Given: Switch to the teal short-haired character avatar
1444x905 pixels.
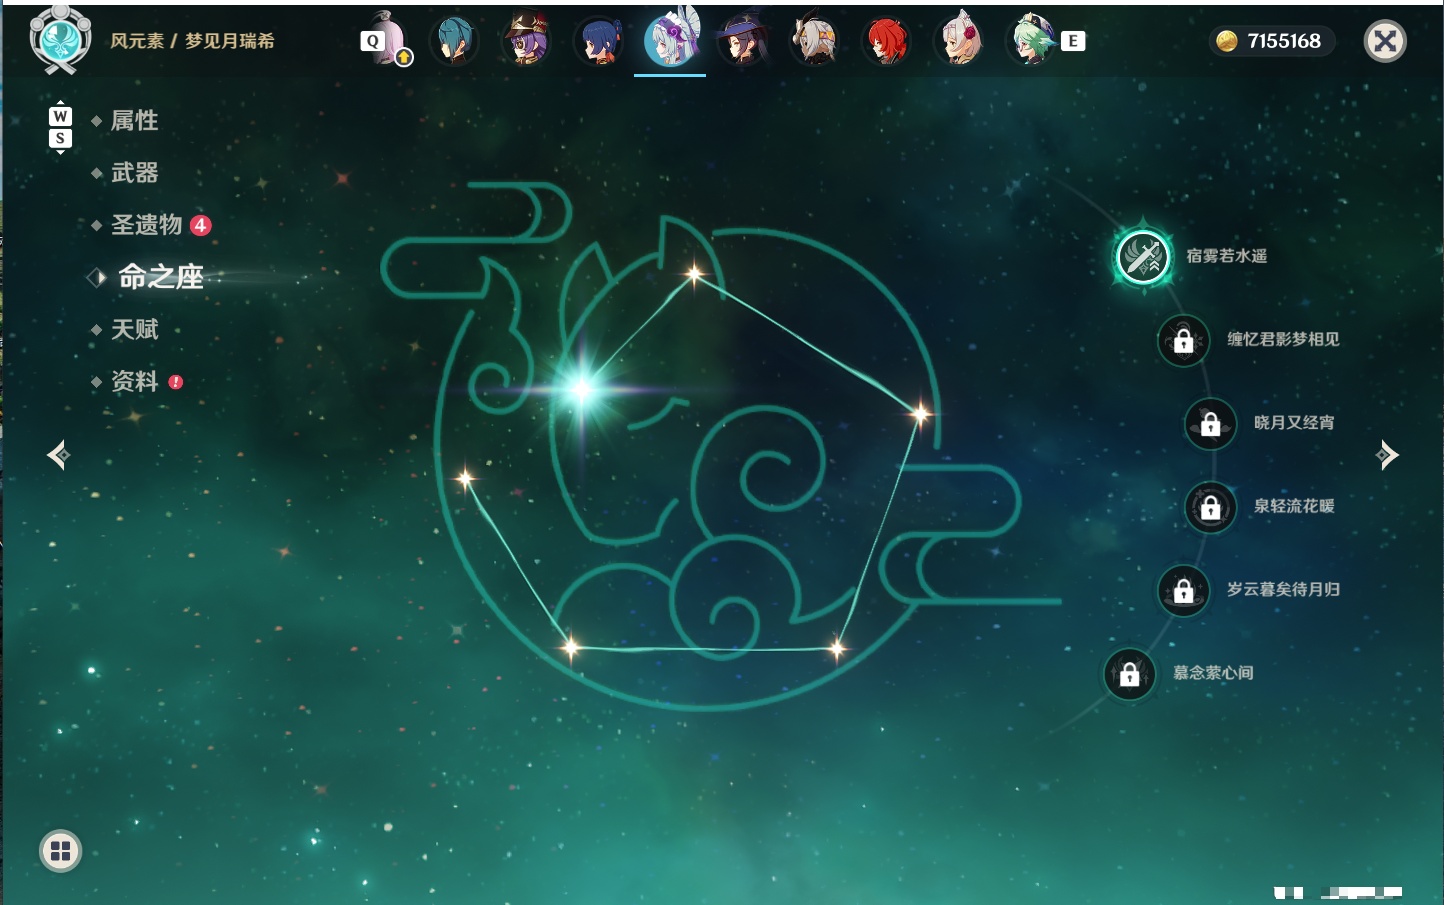Looking at the screenshot, I should tap(455, 41).
